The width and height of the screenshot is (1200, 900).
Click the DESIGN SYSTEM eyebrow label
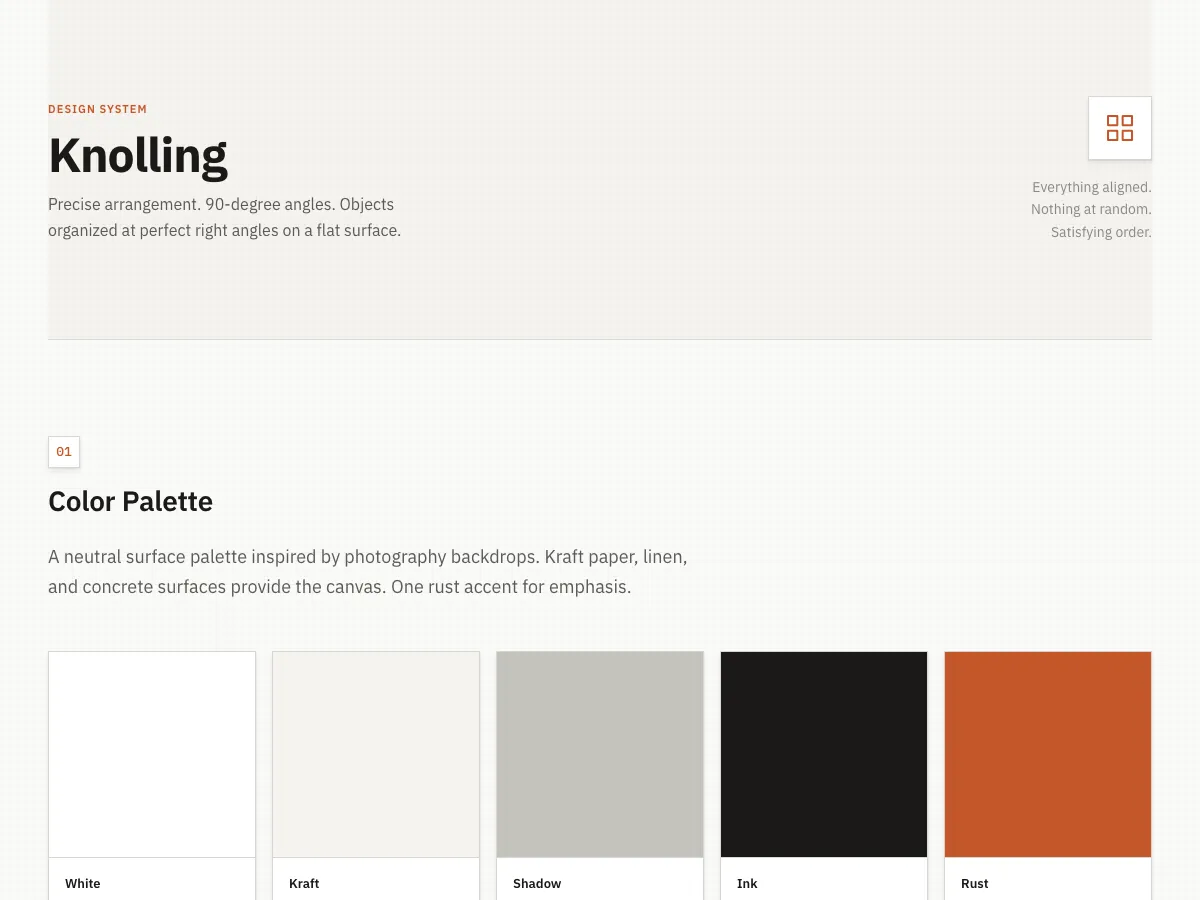[x=97, y=109]
